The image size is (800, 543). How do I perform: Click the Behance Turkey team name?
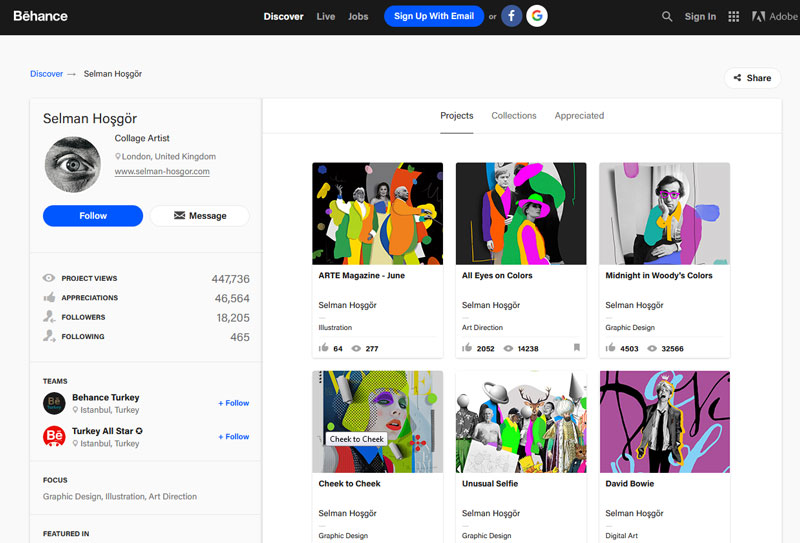pos(106,398)
